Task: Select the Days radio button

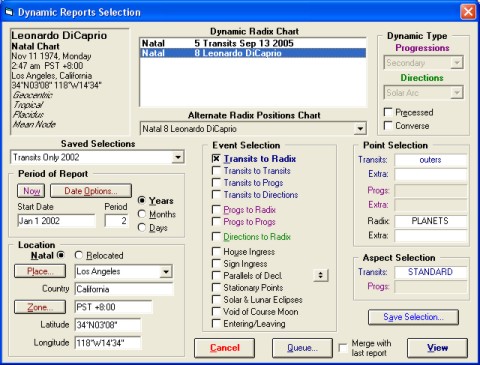Action: point(142,228)
